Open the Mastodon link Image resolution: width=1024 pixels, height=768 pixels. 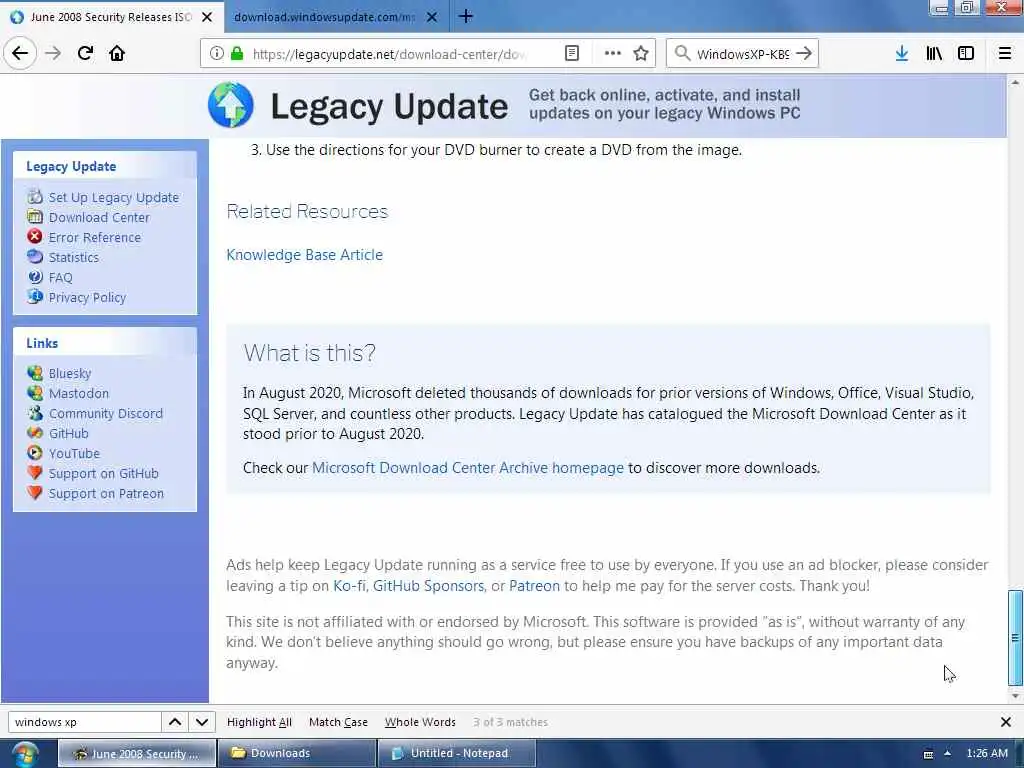coord(79,393)
